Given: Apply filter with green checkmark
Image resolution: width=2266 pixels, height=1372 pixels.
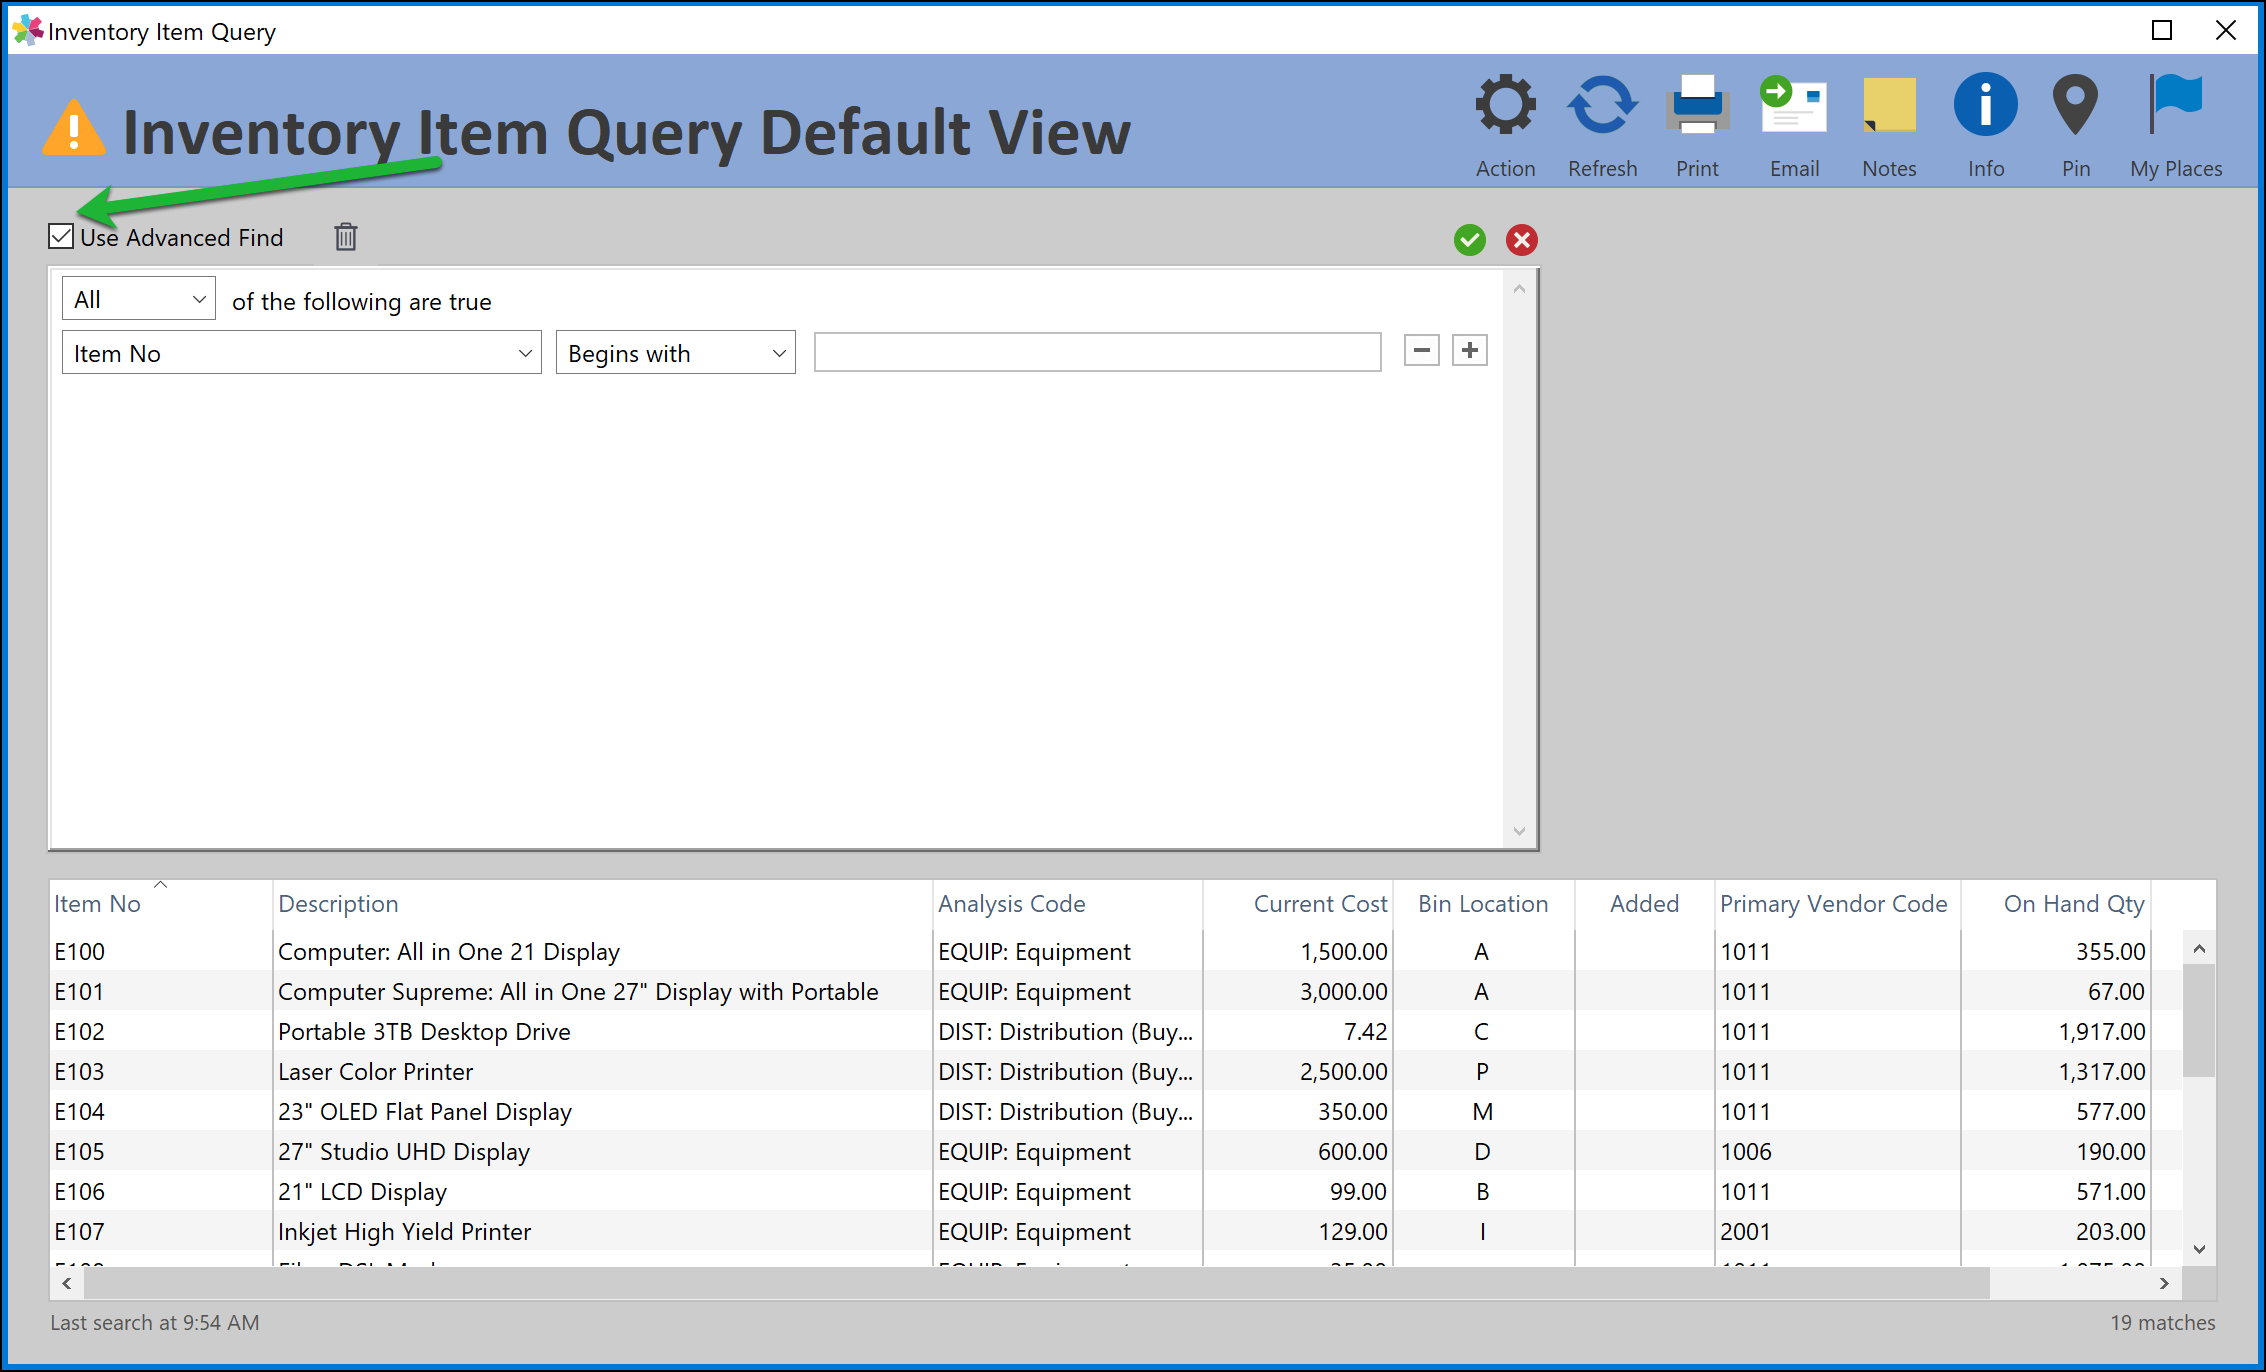Looking at the screenshot, I should [1469, 240].
